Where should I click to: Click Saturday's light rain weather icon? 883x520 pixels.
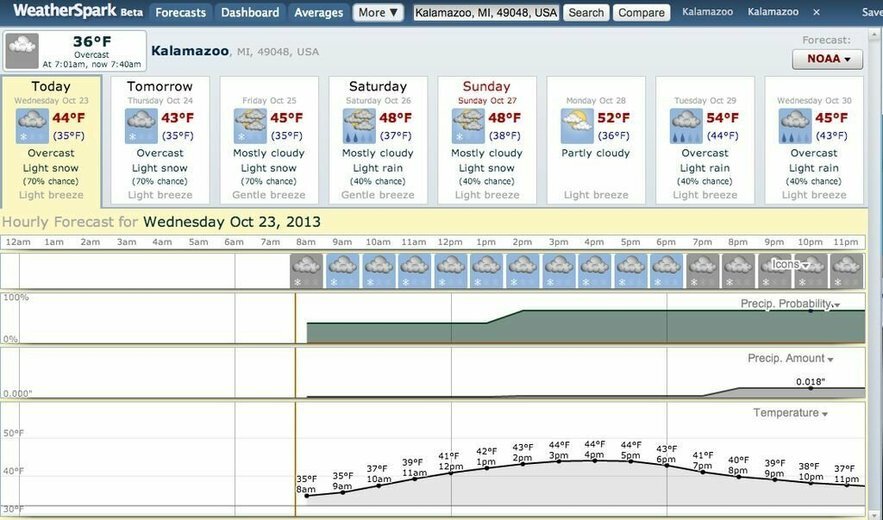(359, 126)
